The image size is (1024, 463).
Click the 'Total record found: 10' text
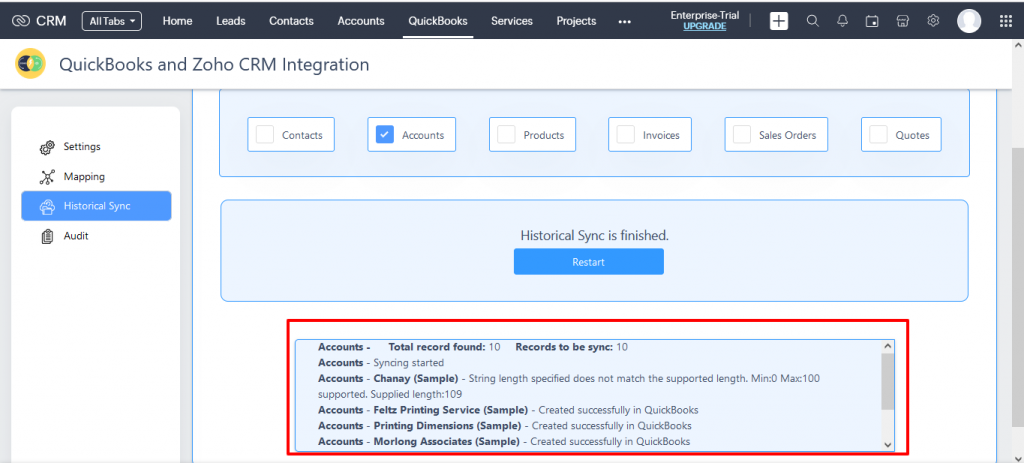(x=444, y=347)
